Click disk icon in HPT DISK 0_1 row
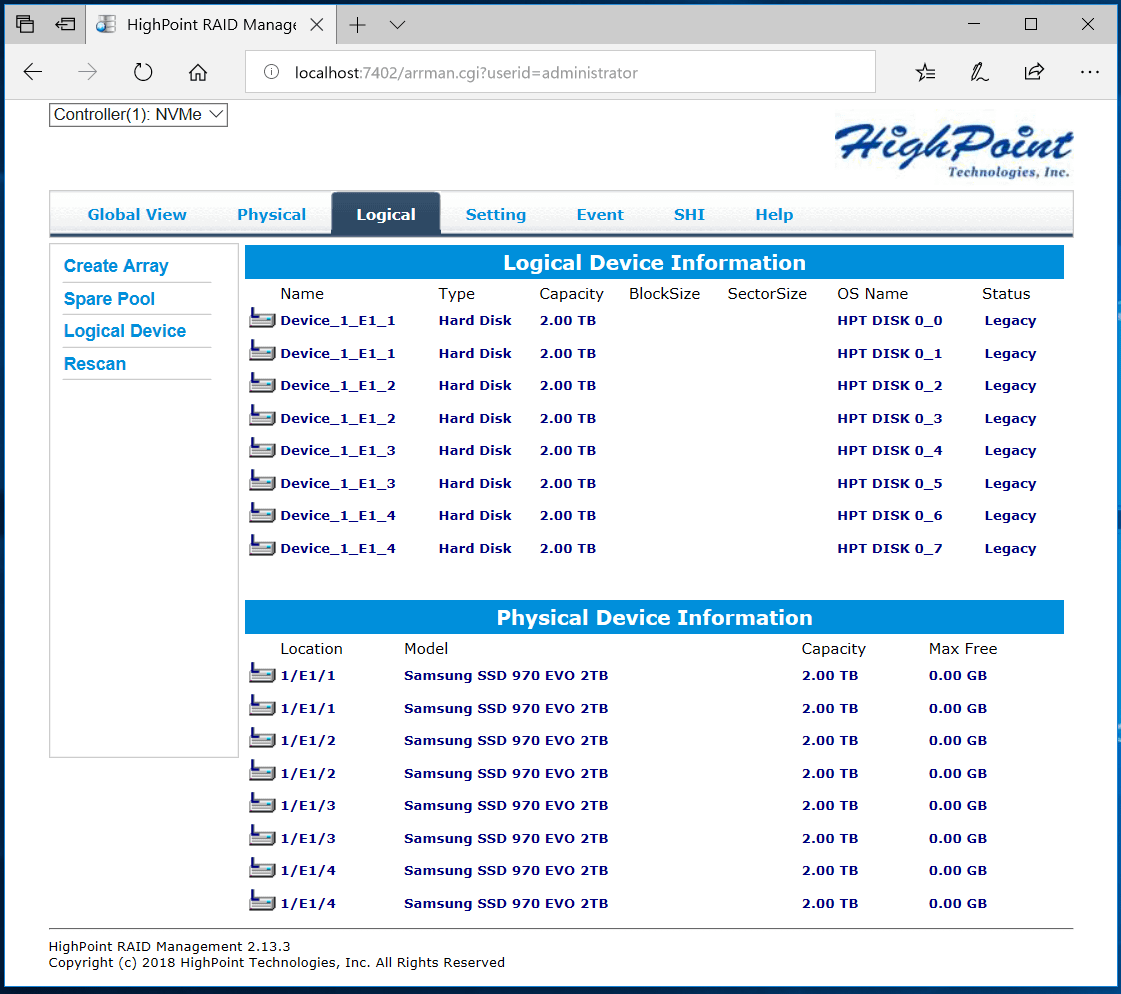 (262, 351)
